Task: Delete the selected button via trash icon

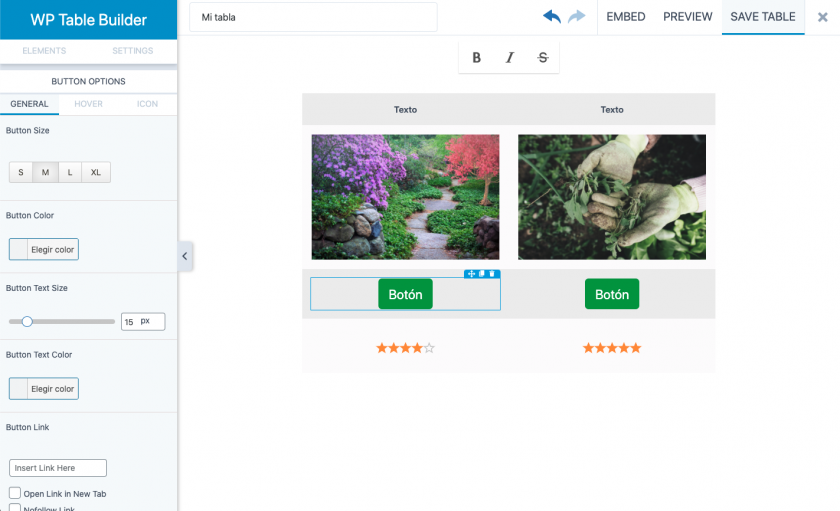Action: click(492, 274)
